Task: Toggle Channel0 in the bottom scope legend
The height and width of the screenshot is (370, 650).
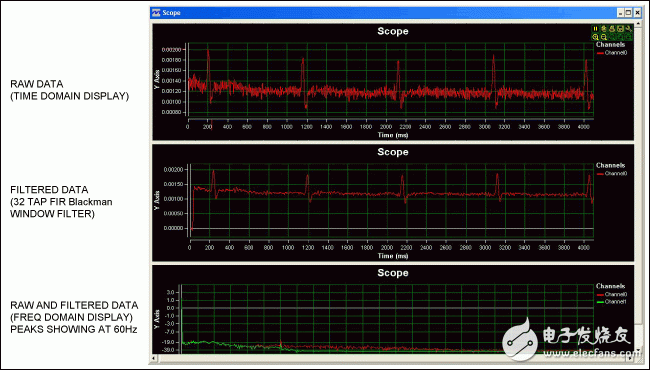Action: pyautogui.click(x=616, y=295)
